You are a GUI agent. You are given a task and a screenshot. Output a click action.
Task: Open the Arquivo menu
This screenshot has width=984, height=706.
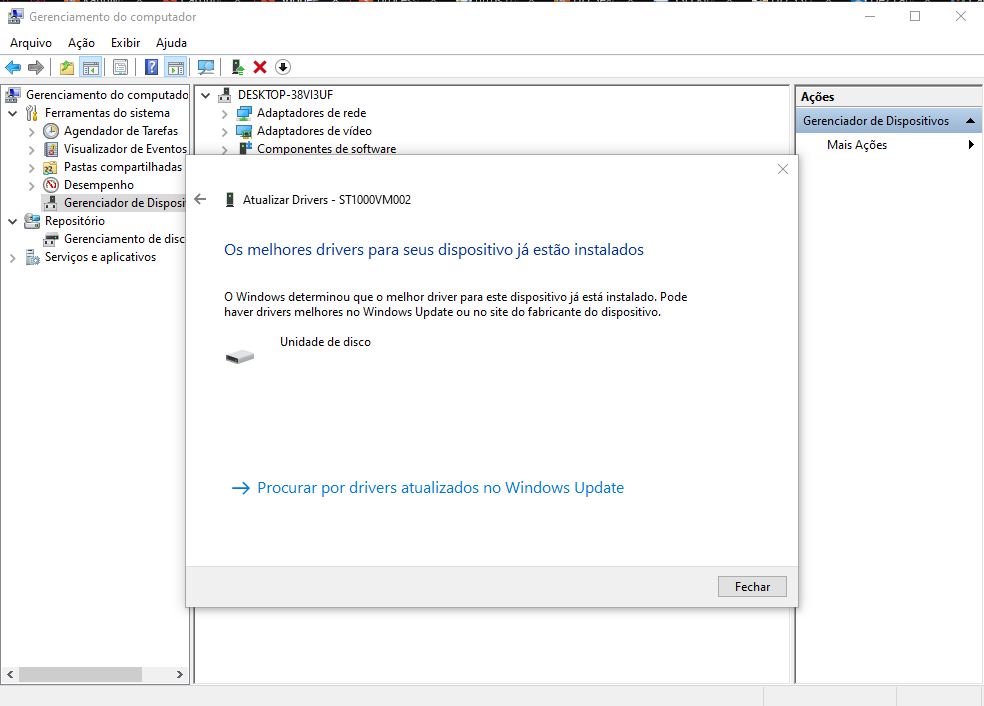pos(31,43)
